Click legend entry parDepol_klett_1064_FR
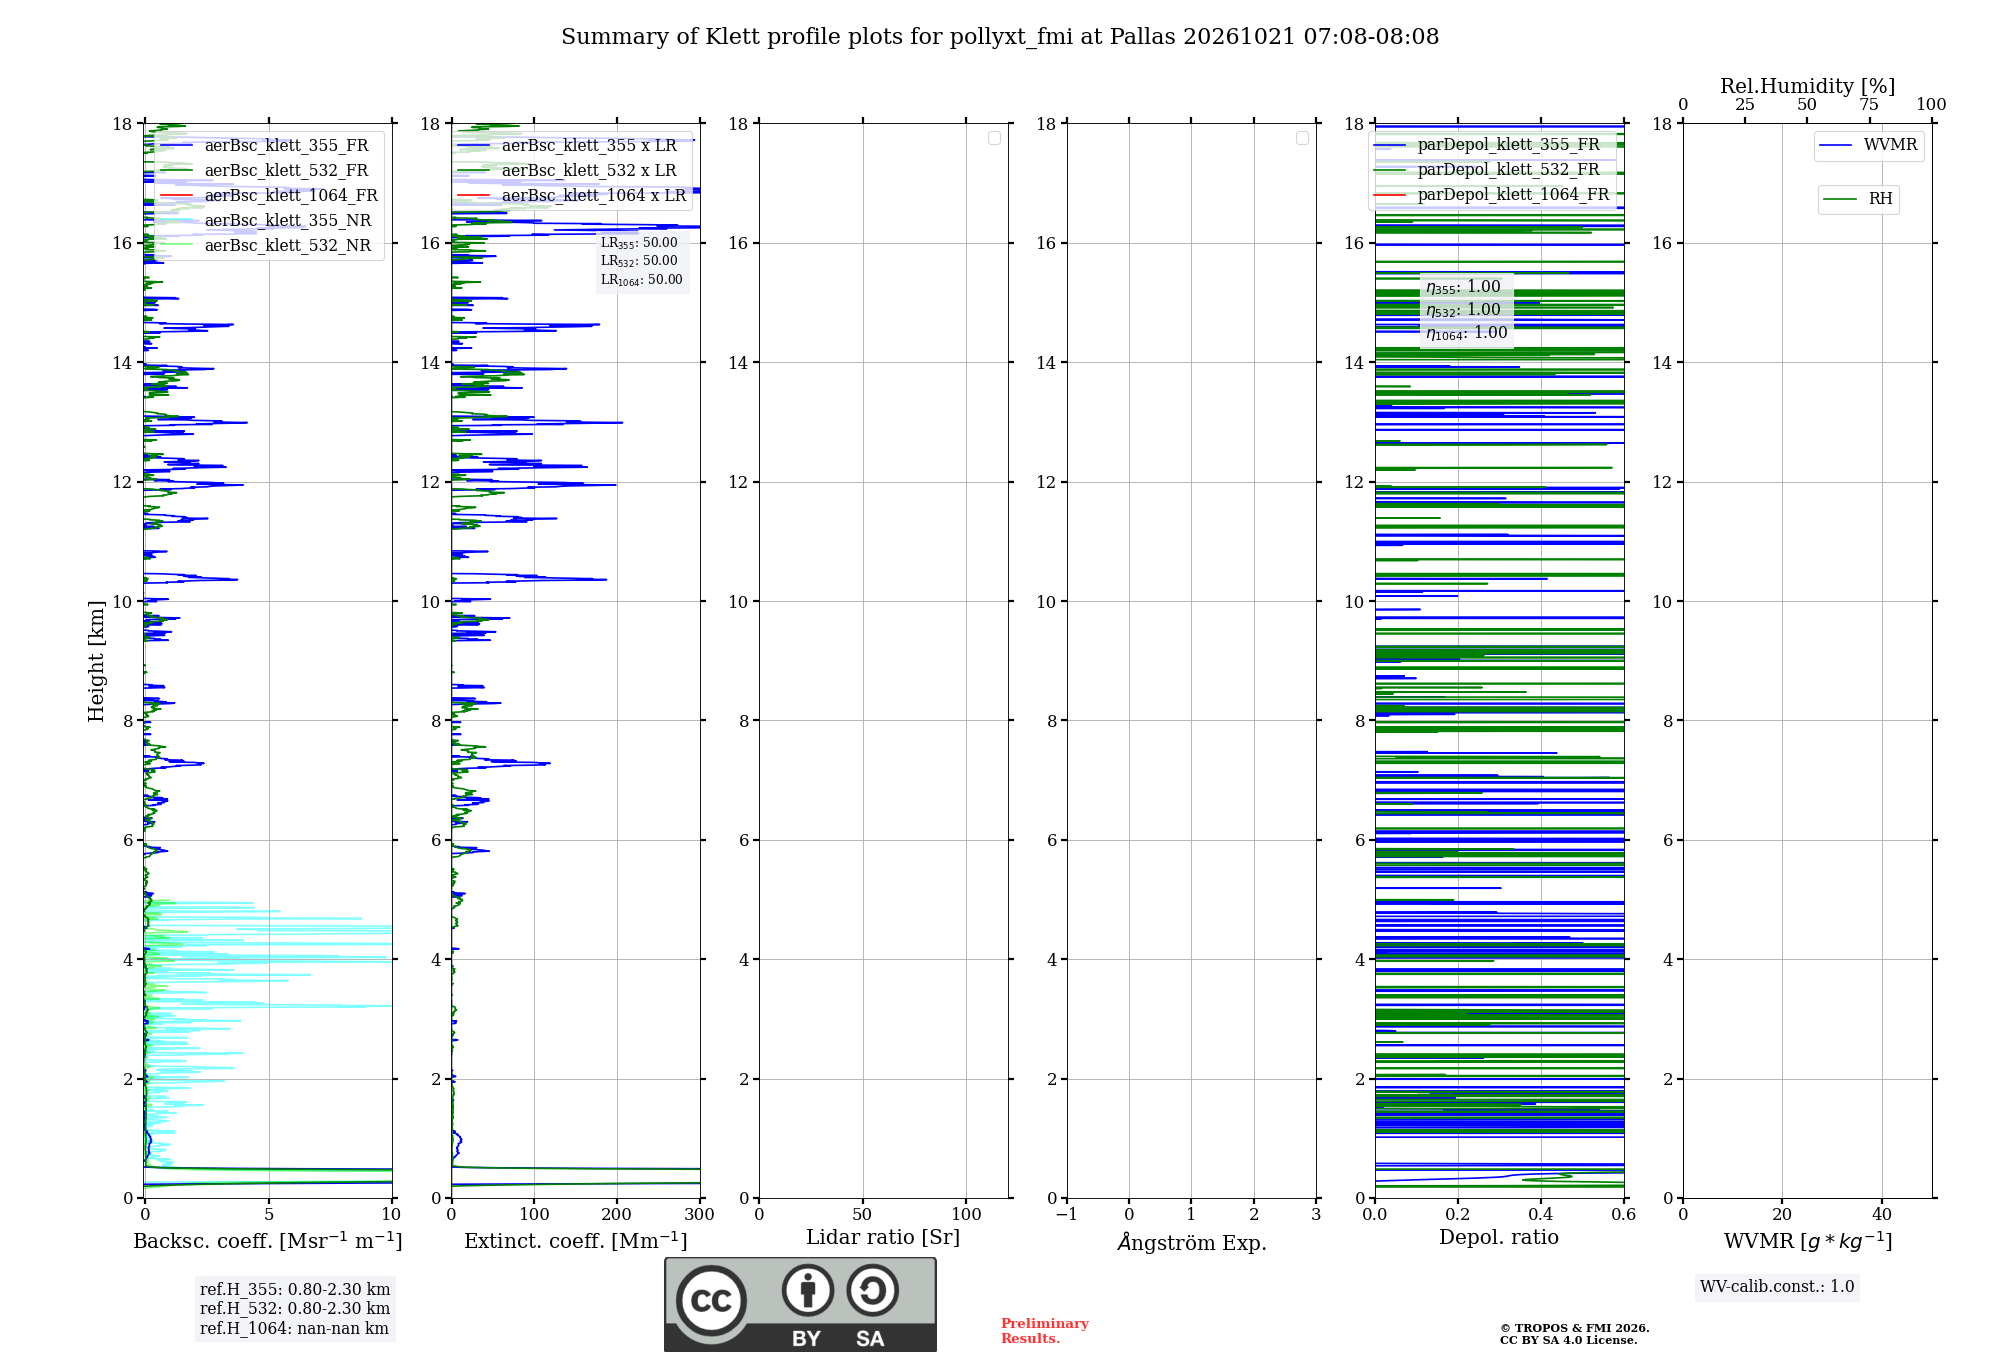The image size is (2000, 1360). pyautogui.click(x=1492, y=195)
